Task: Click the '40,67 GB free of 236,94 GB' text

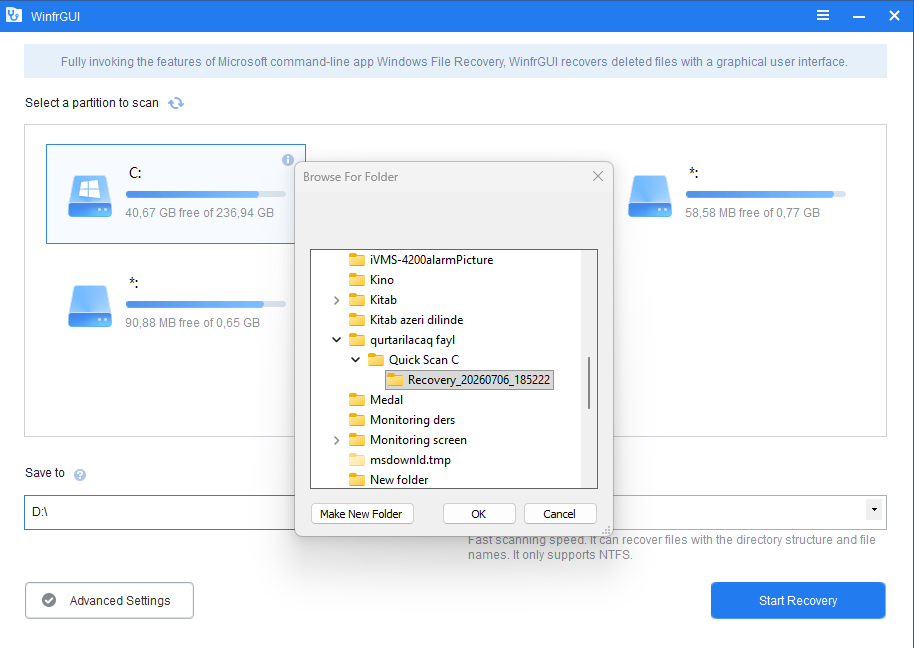Action: coord(199,213)
